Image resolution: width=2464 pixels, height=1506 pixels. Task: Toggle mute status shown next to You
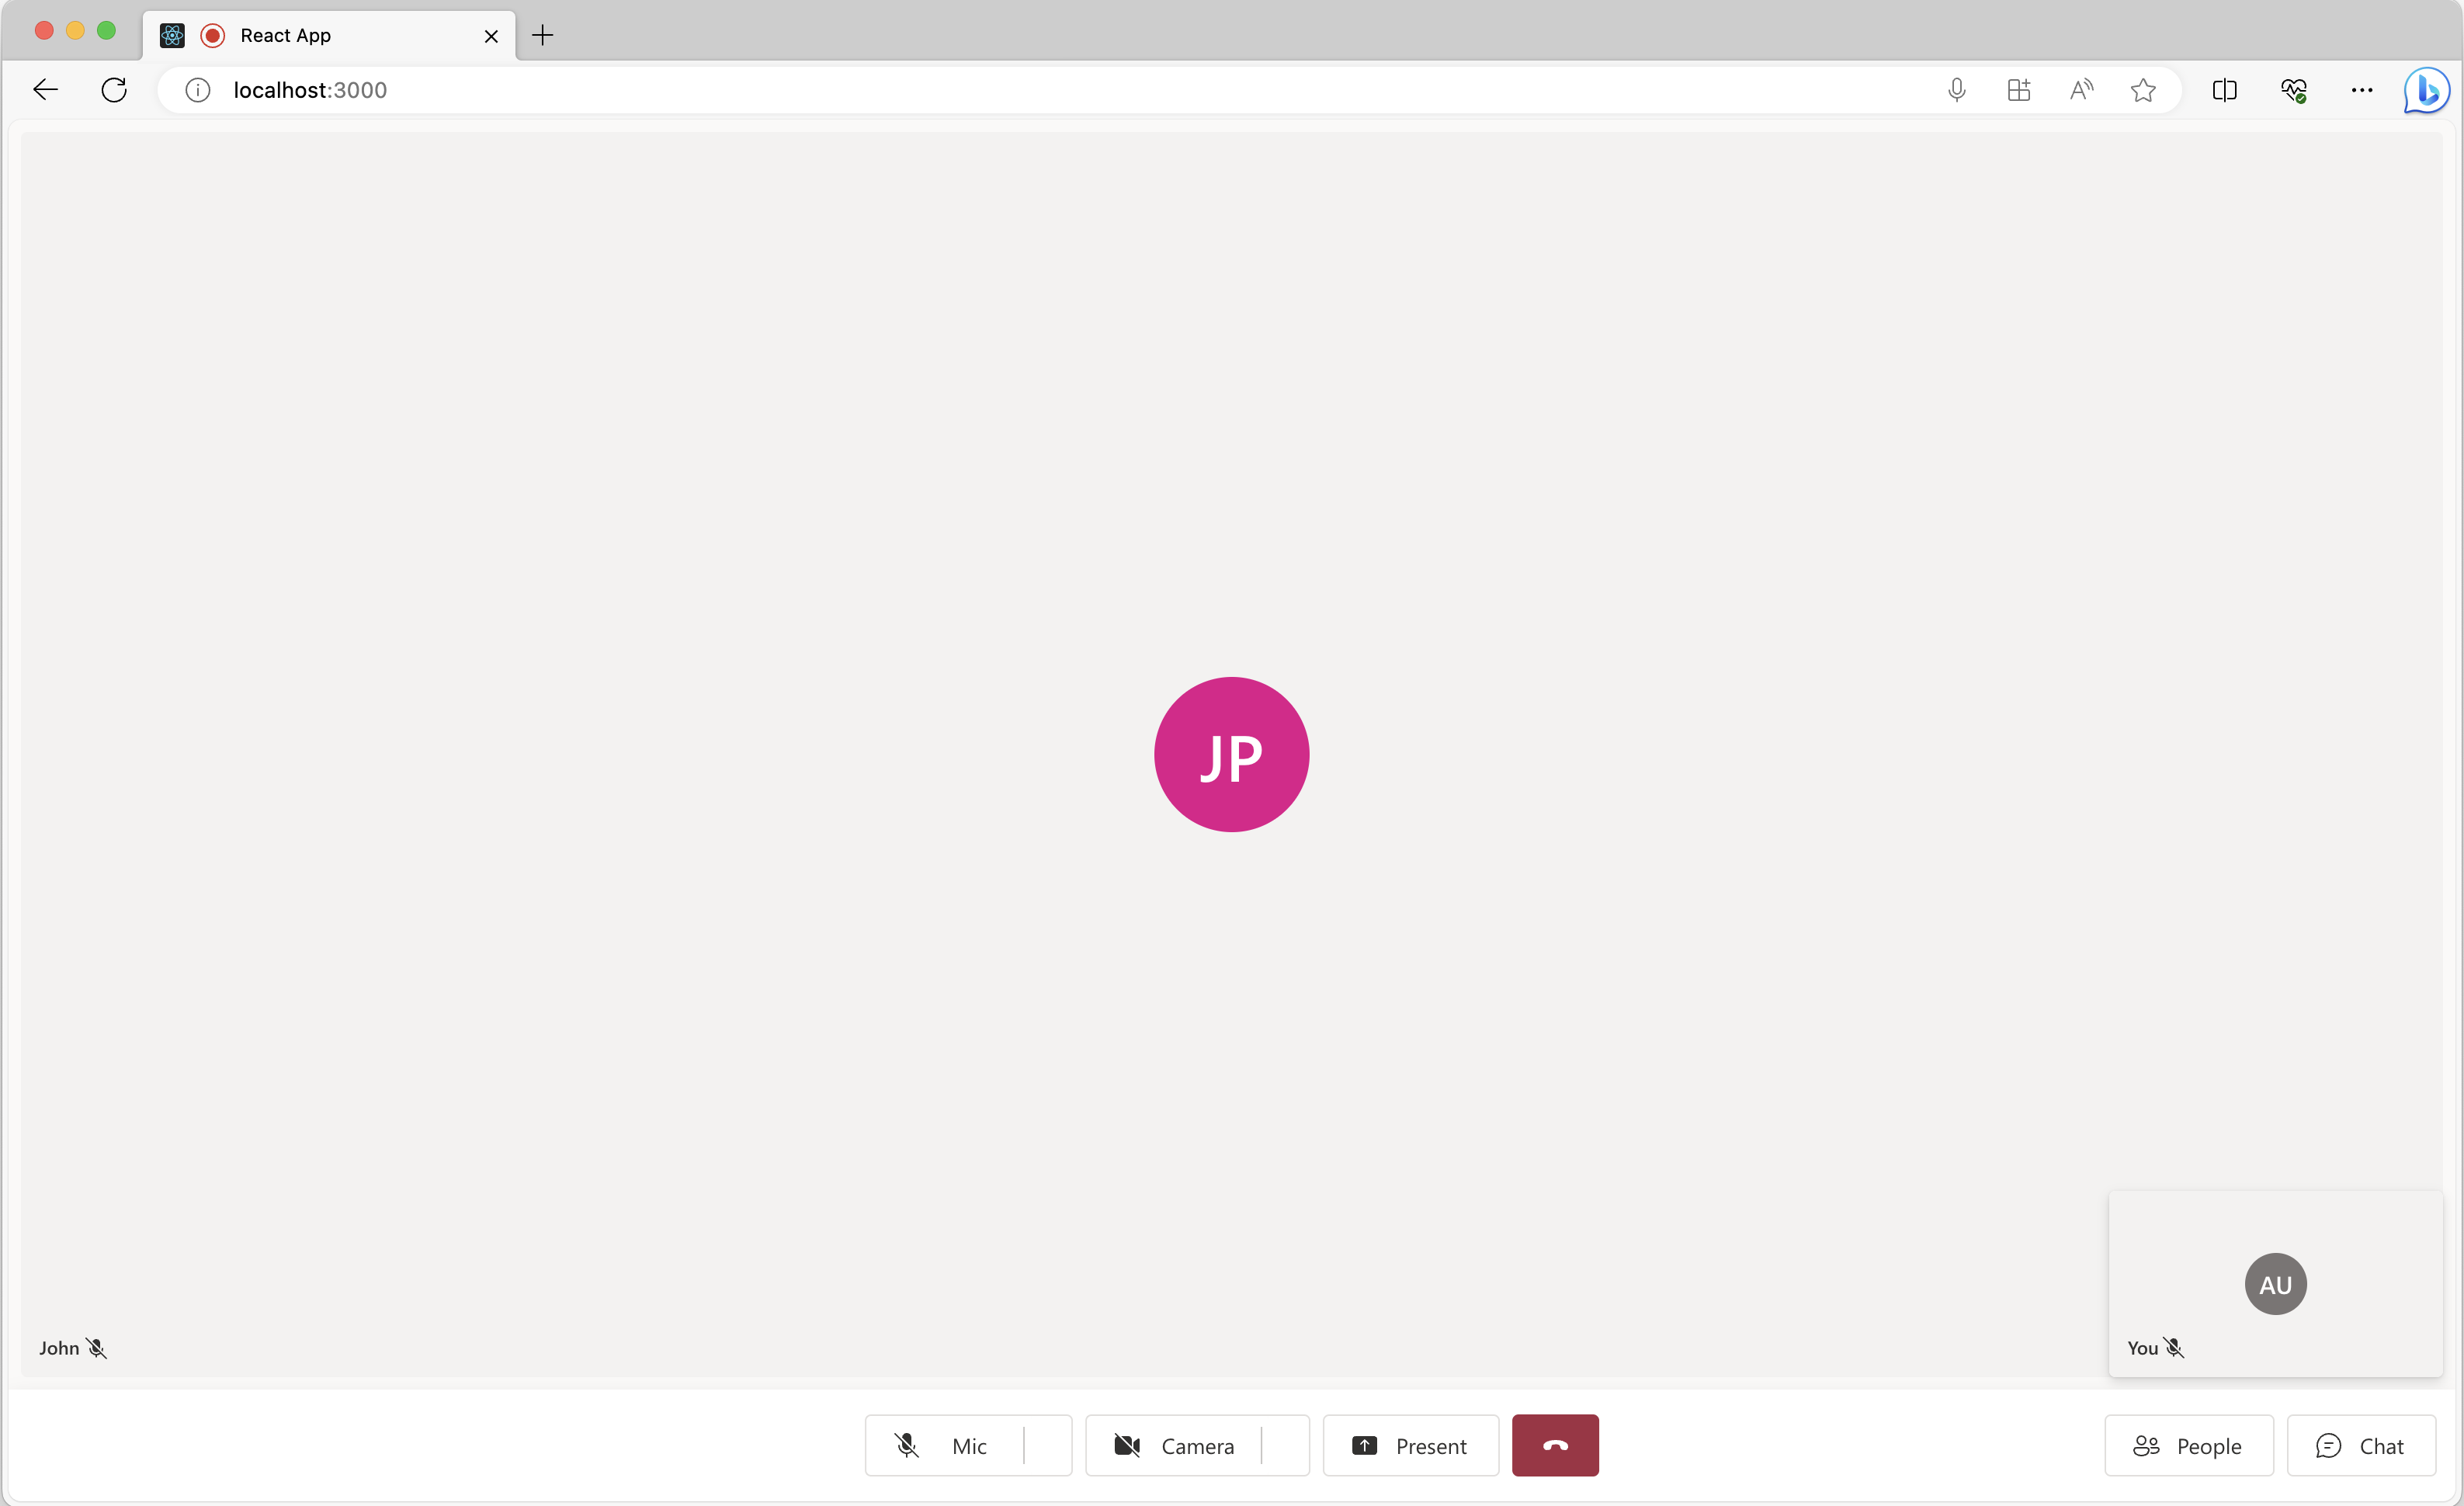click(x=2174, y=1348)
